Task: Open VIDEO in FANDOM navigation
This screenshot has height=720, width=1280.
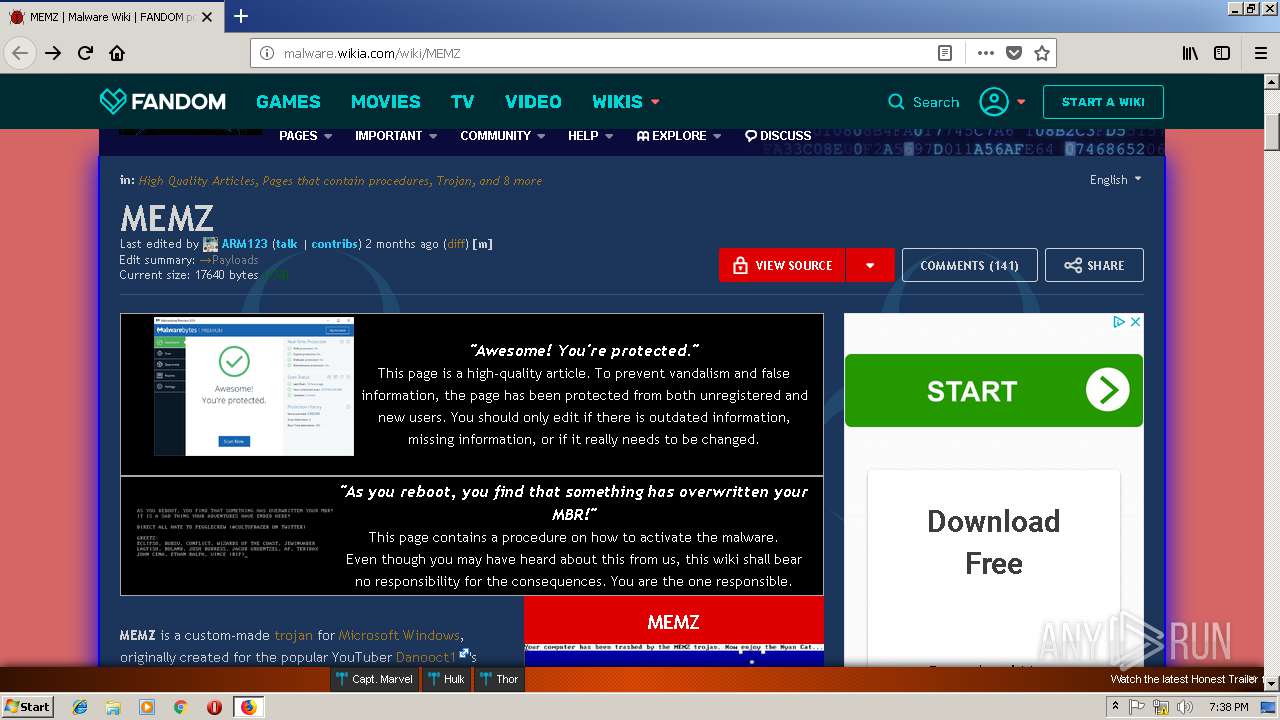Action: (533, 101)
